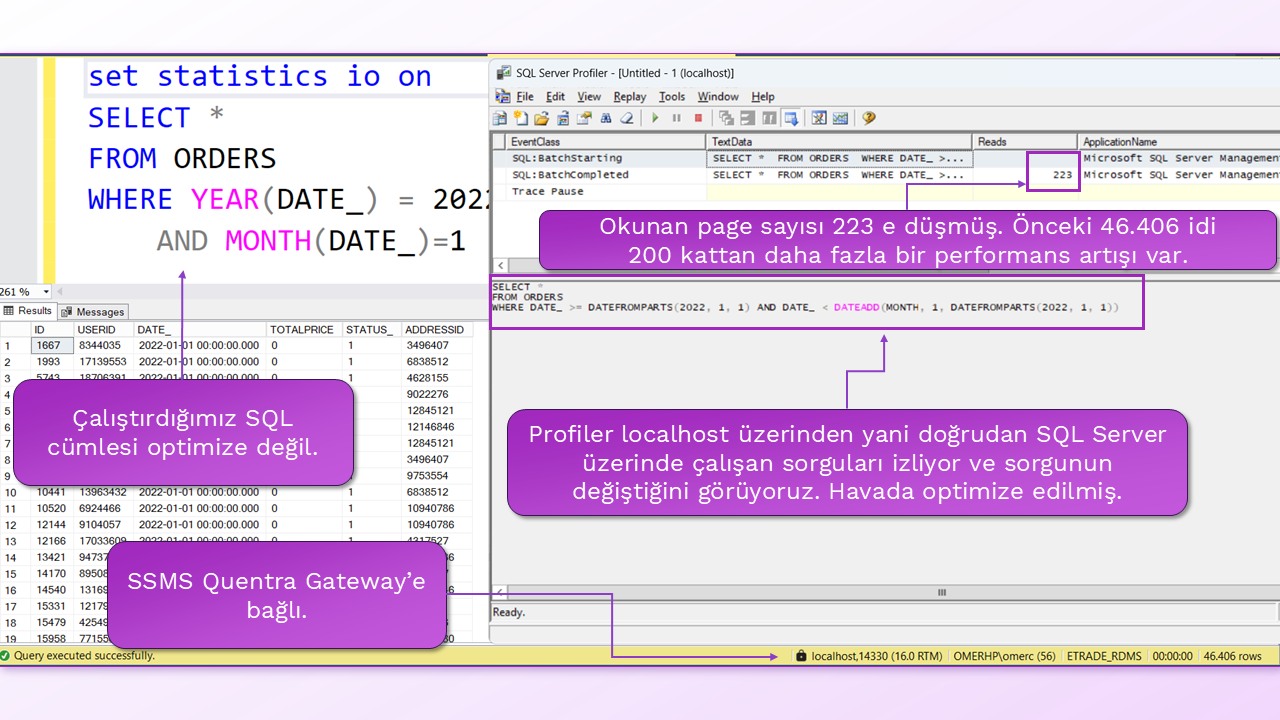Select USERID cell 6924466
The width and height of the screenshot is (1280, 720).
pyautogui.click(x=104, y=509)
